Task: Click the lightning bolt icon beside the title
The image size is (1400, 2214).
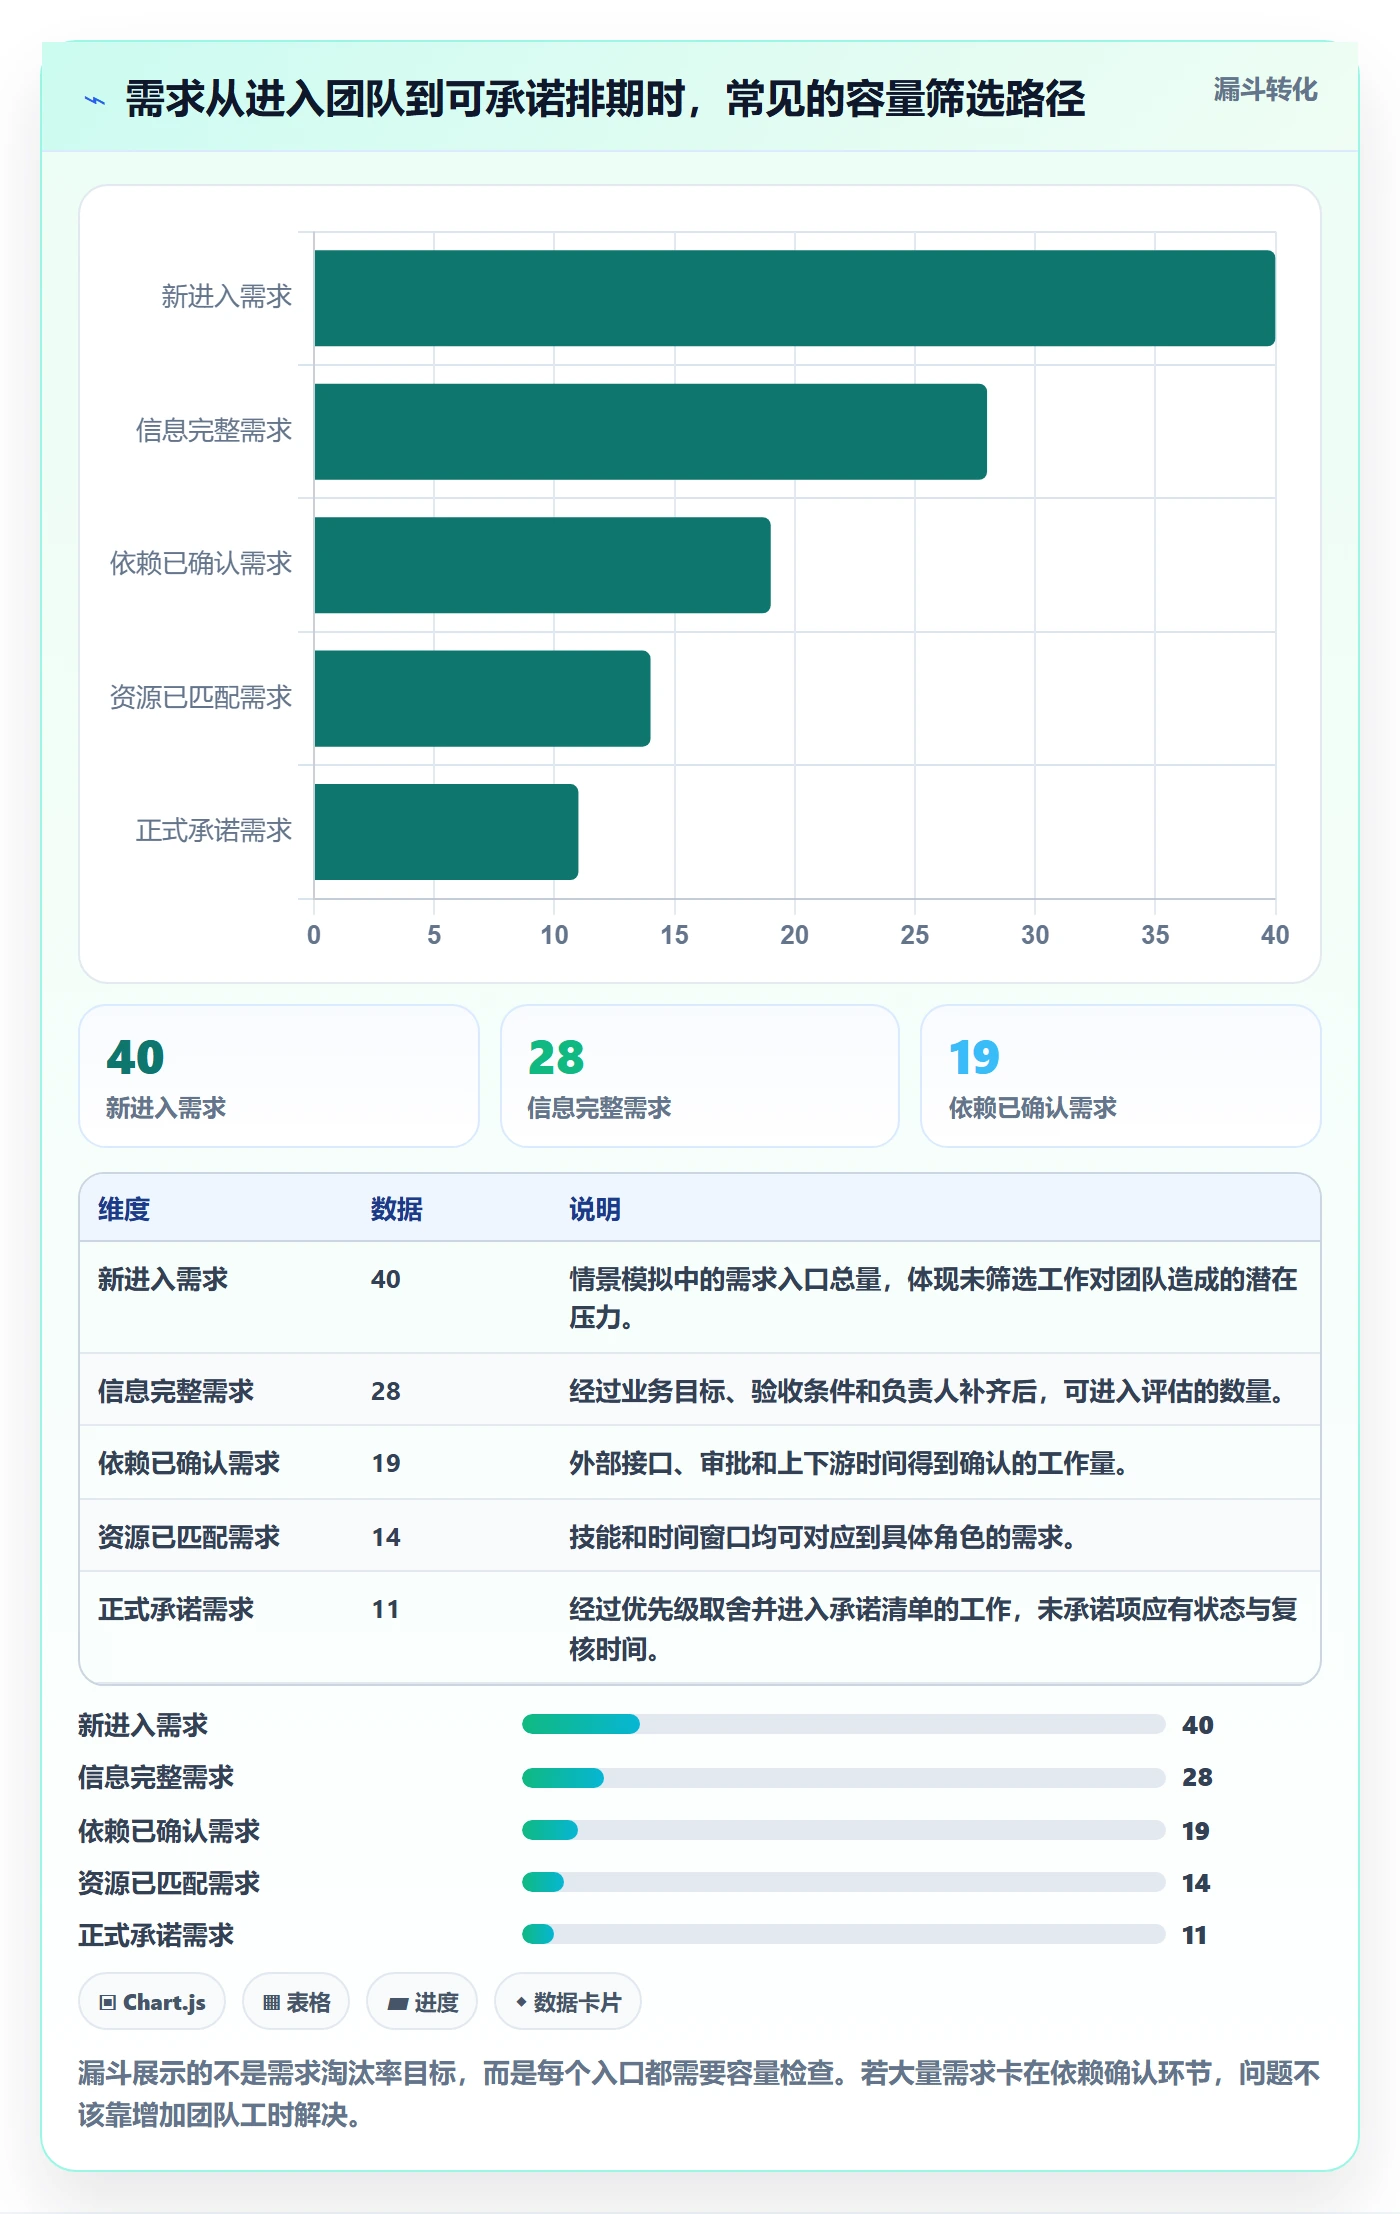Action: 95,100
